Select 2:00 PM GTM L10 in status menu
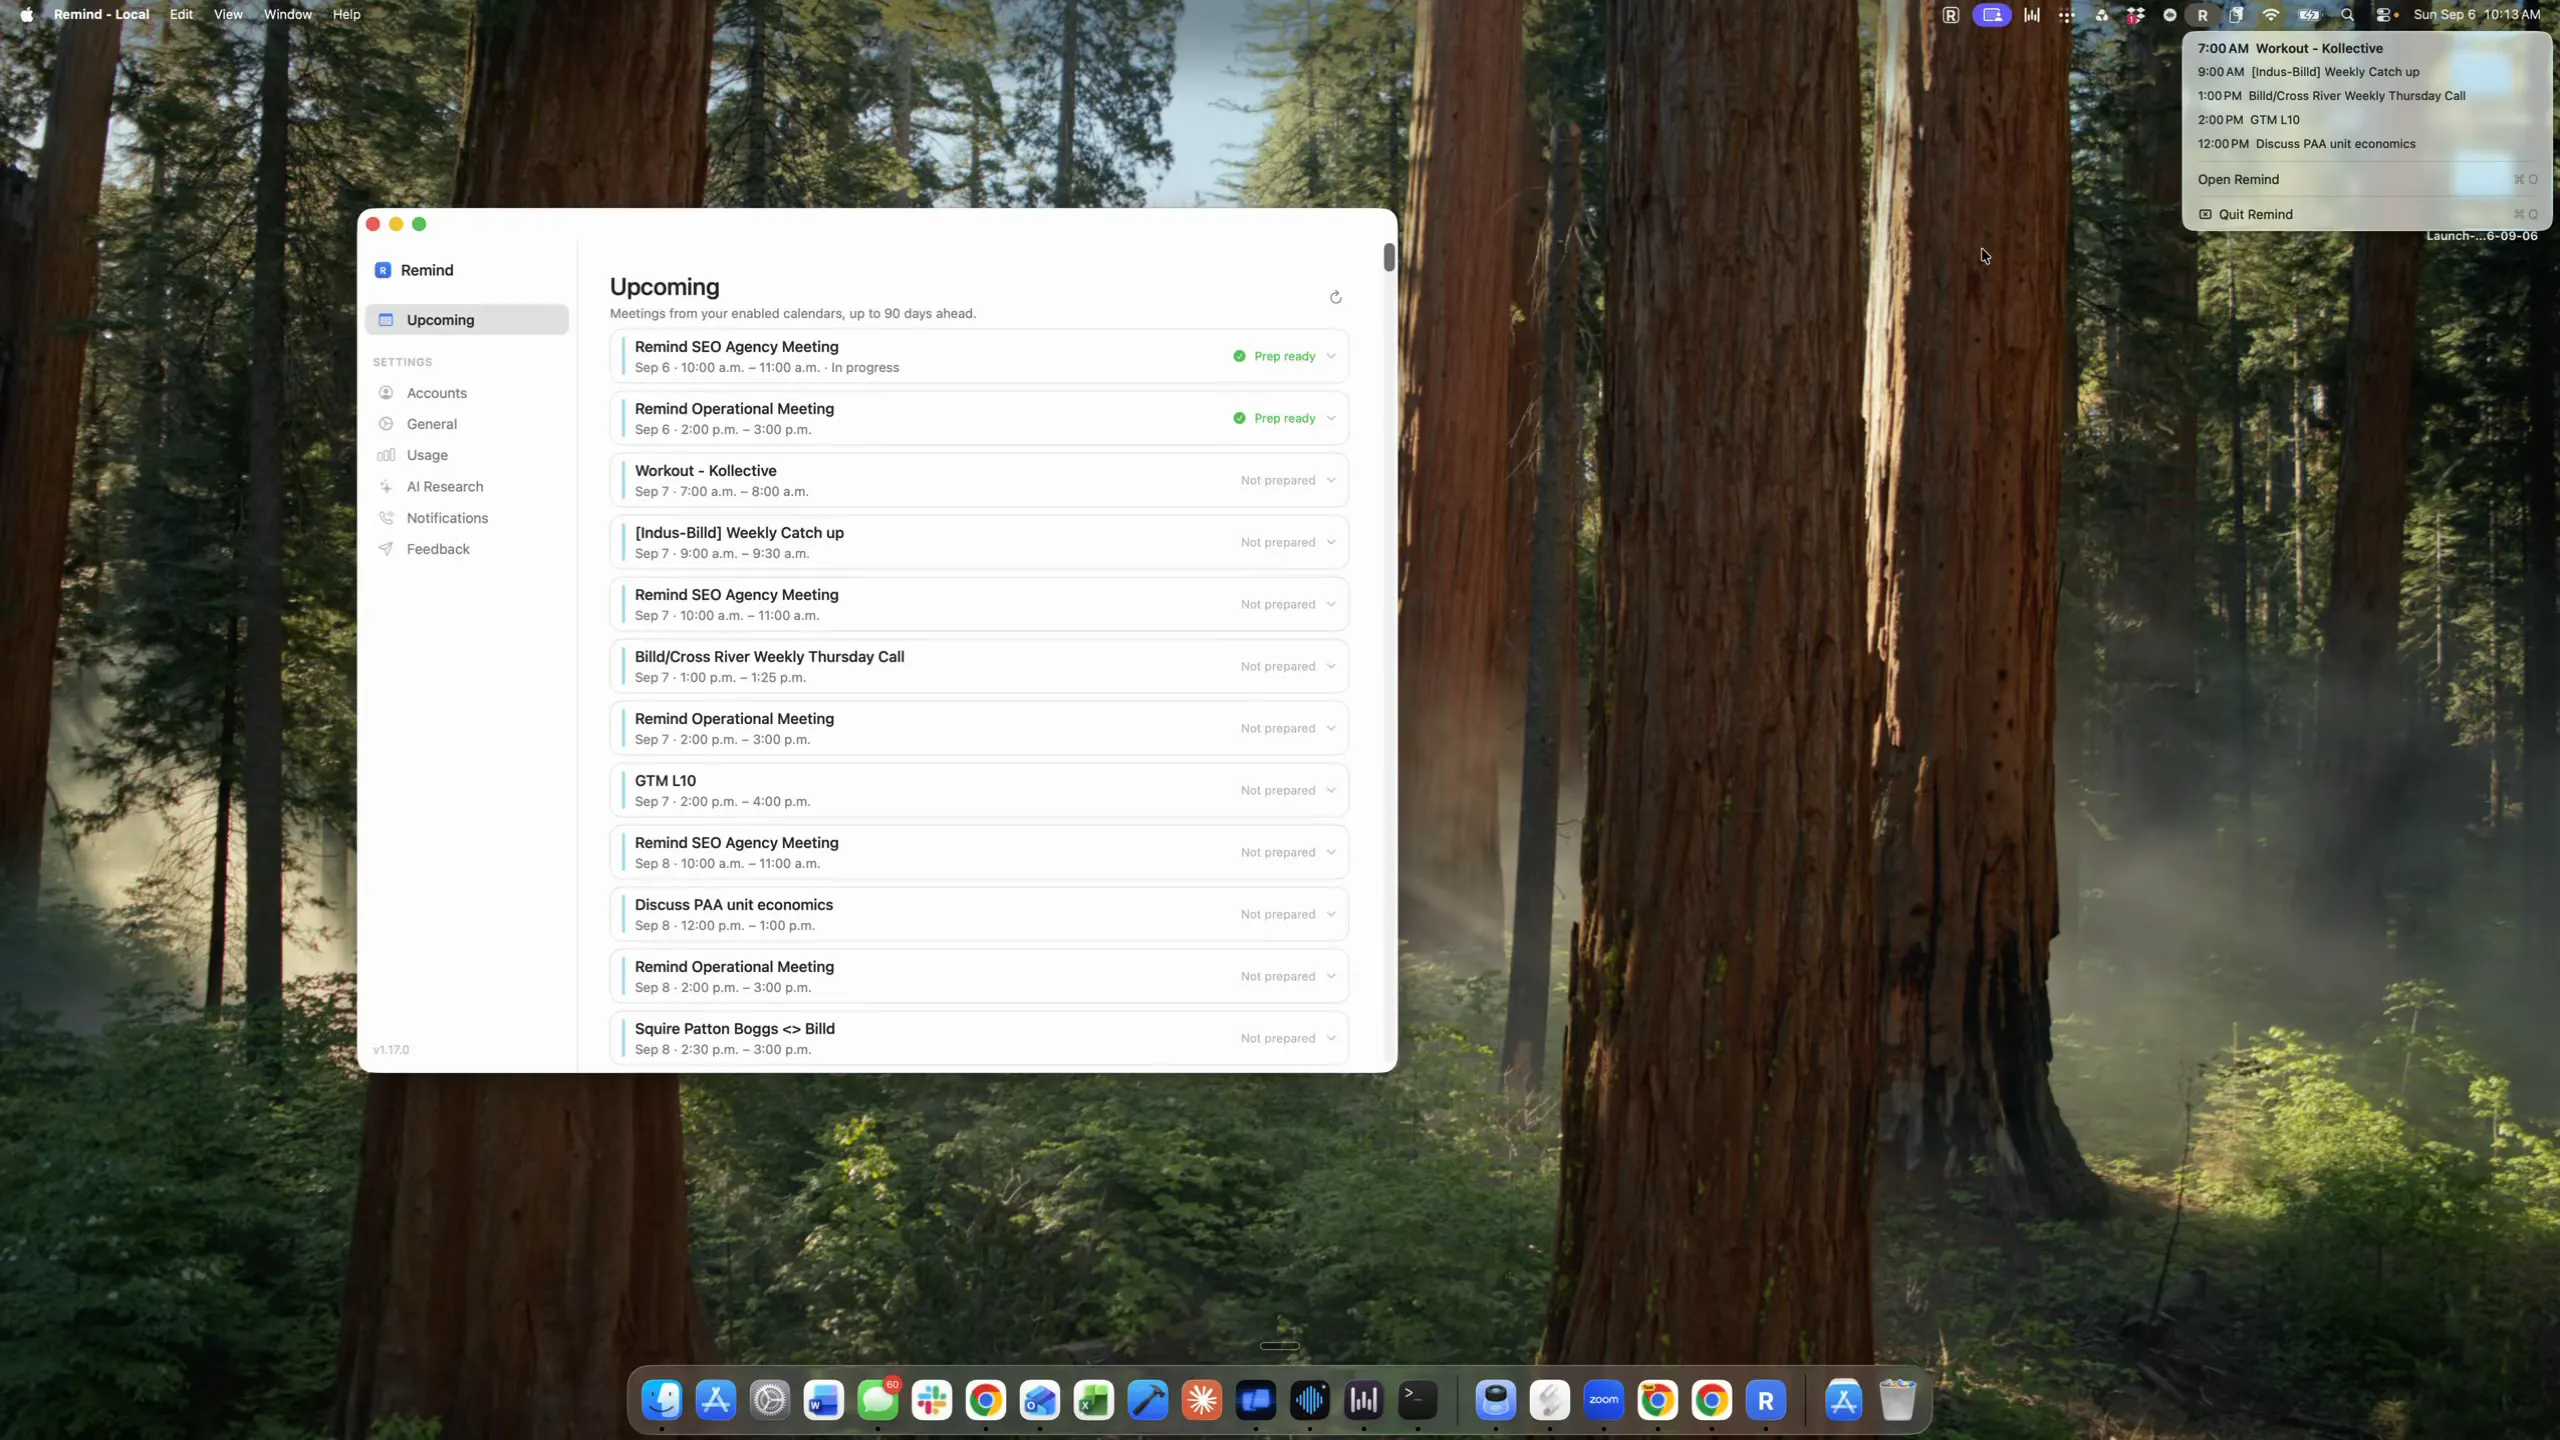Viewport: 2560px width, 1440px height. point(2367,120)
